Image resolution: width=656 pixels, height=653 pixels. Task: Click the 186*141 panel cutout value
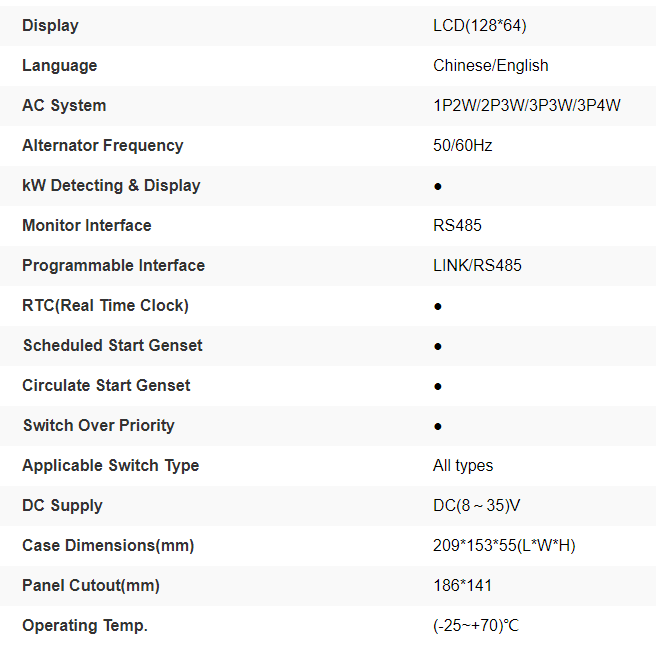click(462, 585)
